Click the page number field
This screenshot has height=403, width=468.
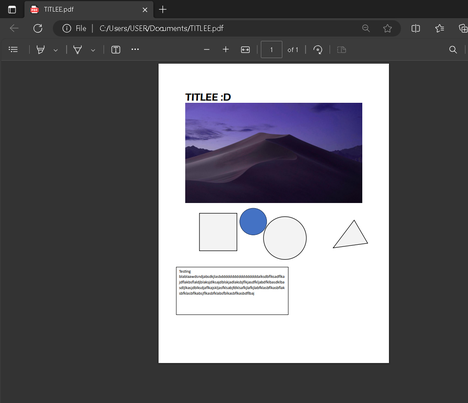[x=271, y=50]
